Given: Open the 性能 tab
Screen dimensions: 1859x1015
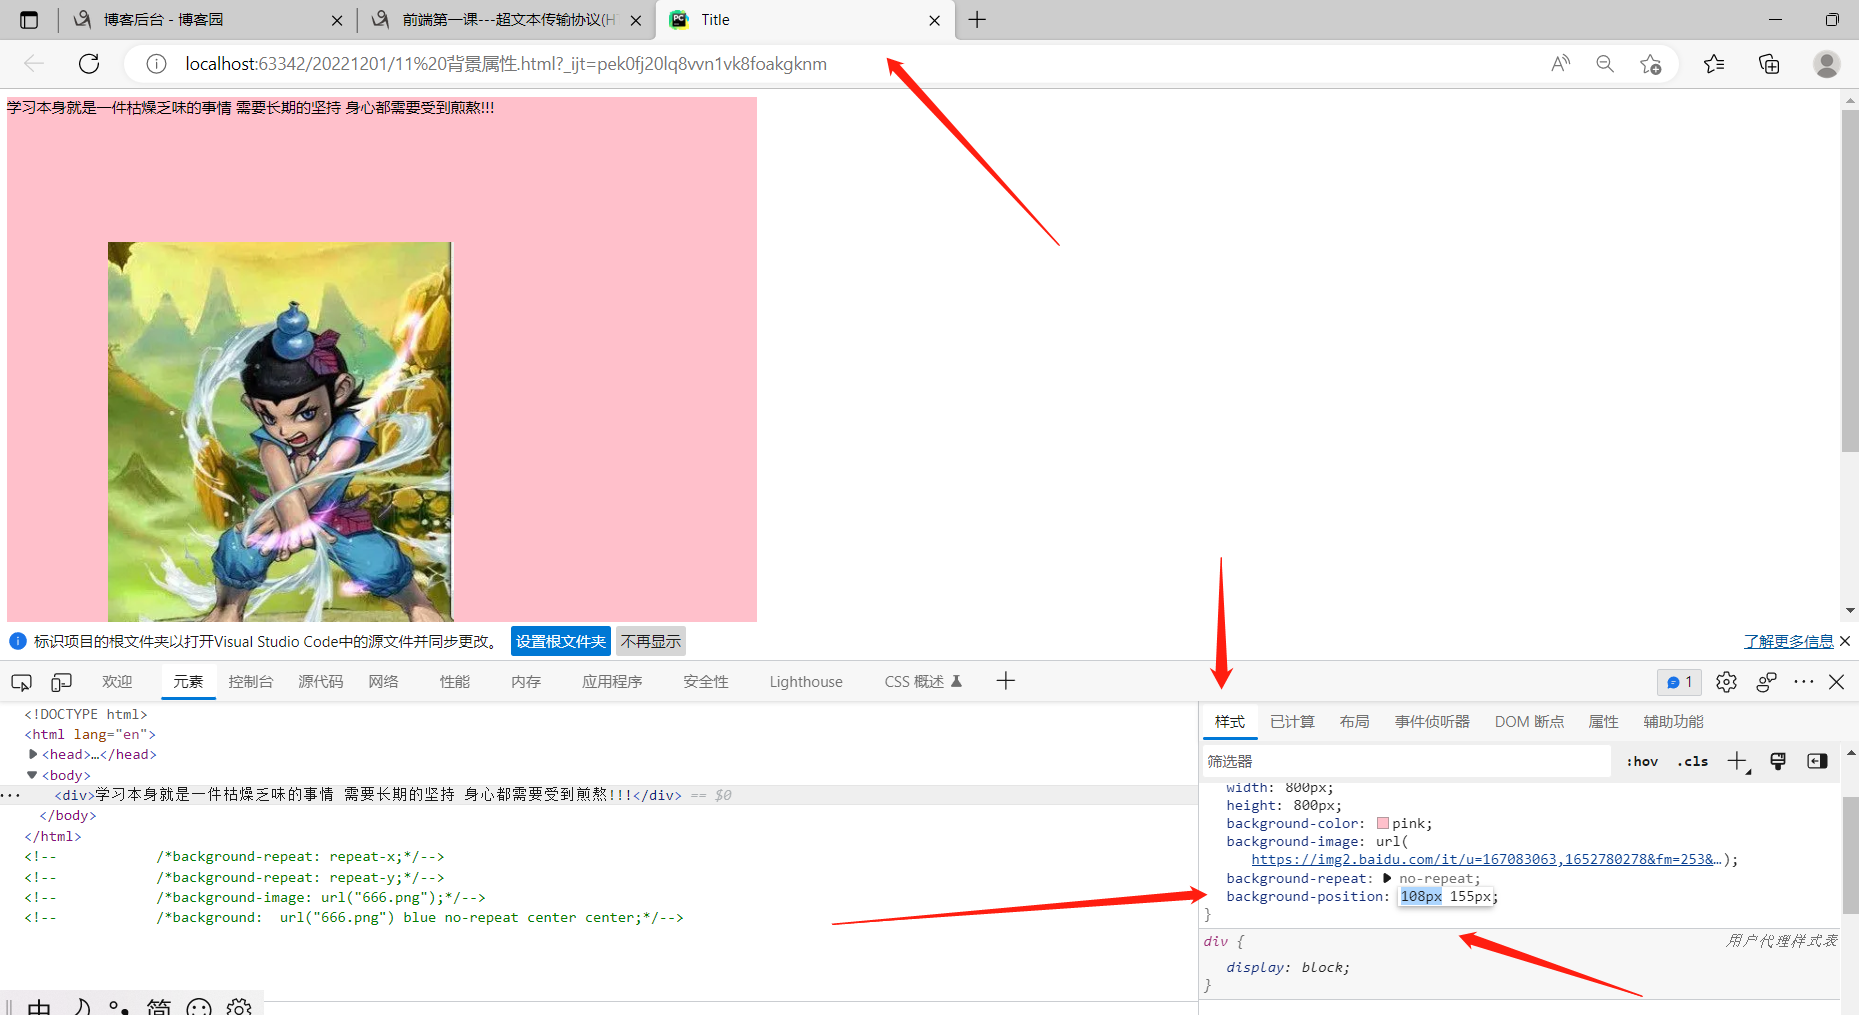Looking at the screenshot, I should pos(455,682).
